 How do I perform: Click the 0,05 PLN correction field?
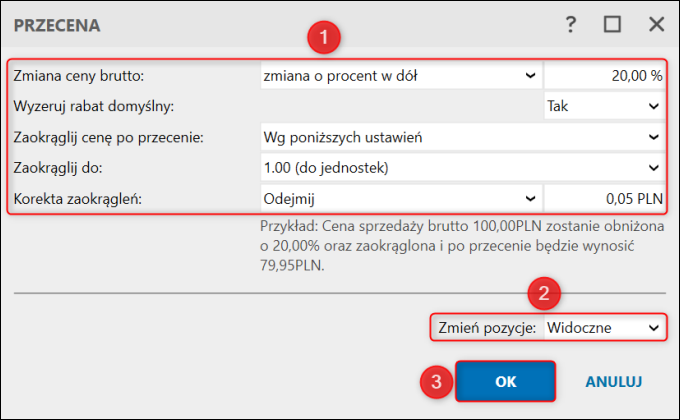click(604, 197)
